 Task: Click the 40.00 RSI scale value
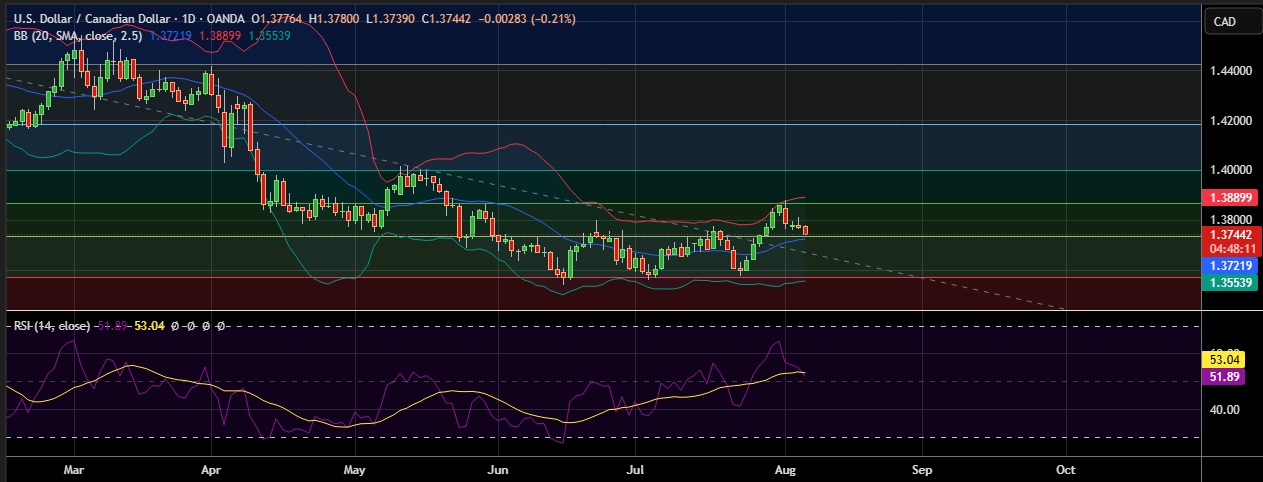click(x=1224, y=409)
